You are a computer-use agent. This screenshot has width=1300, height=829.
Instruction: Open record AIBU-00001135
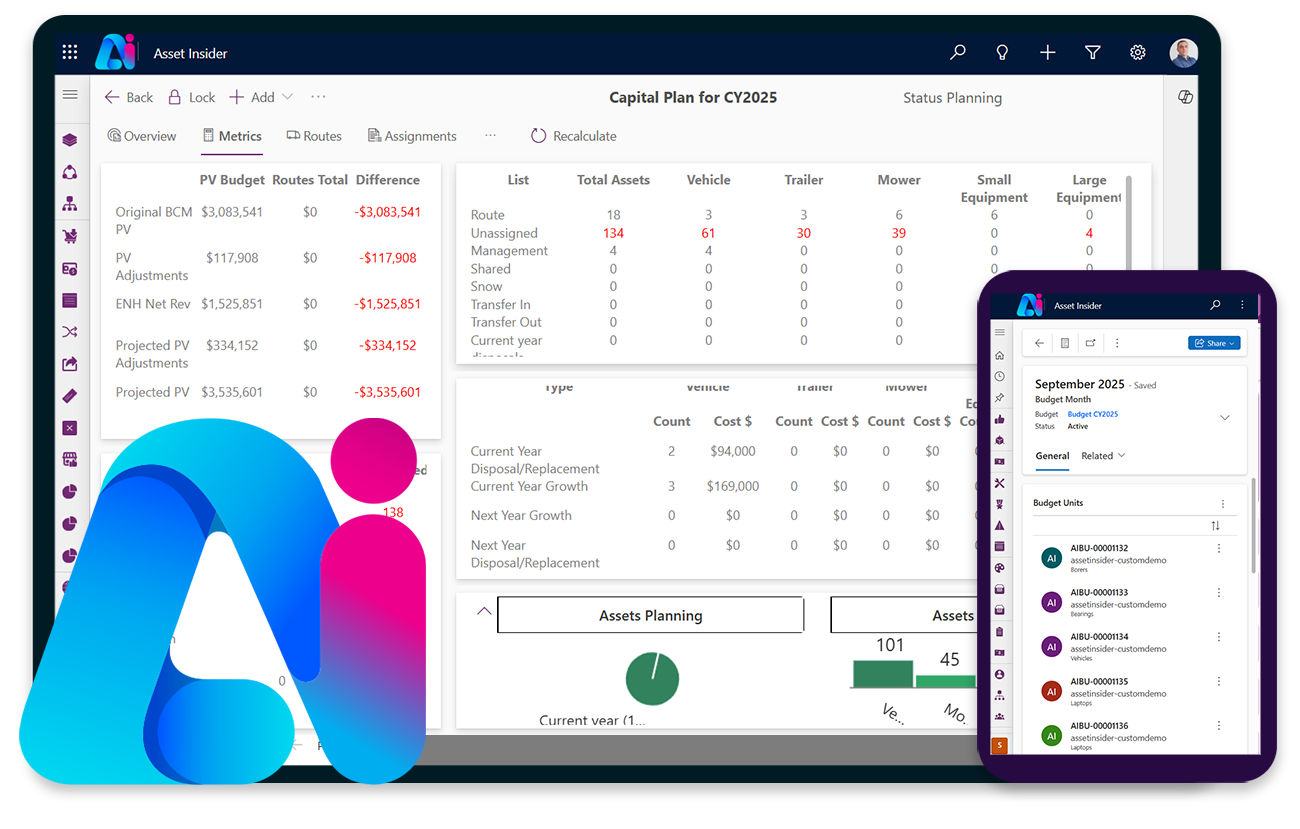[1130, 690]
